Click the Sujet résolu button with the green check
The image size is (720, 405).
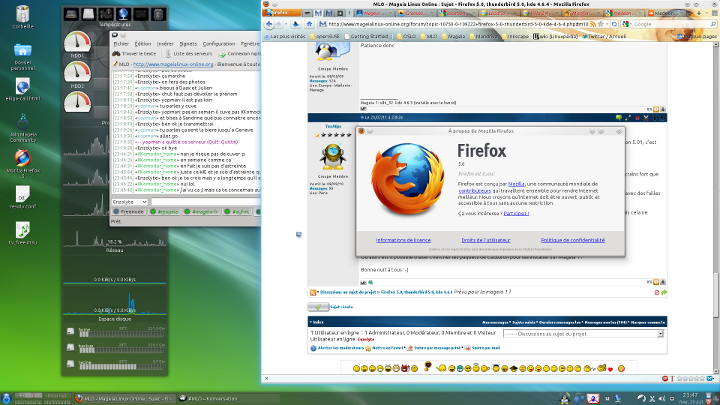click(x=318, y=307)
